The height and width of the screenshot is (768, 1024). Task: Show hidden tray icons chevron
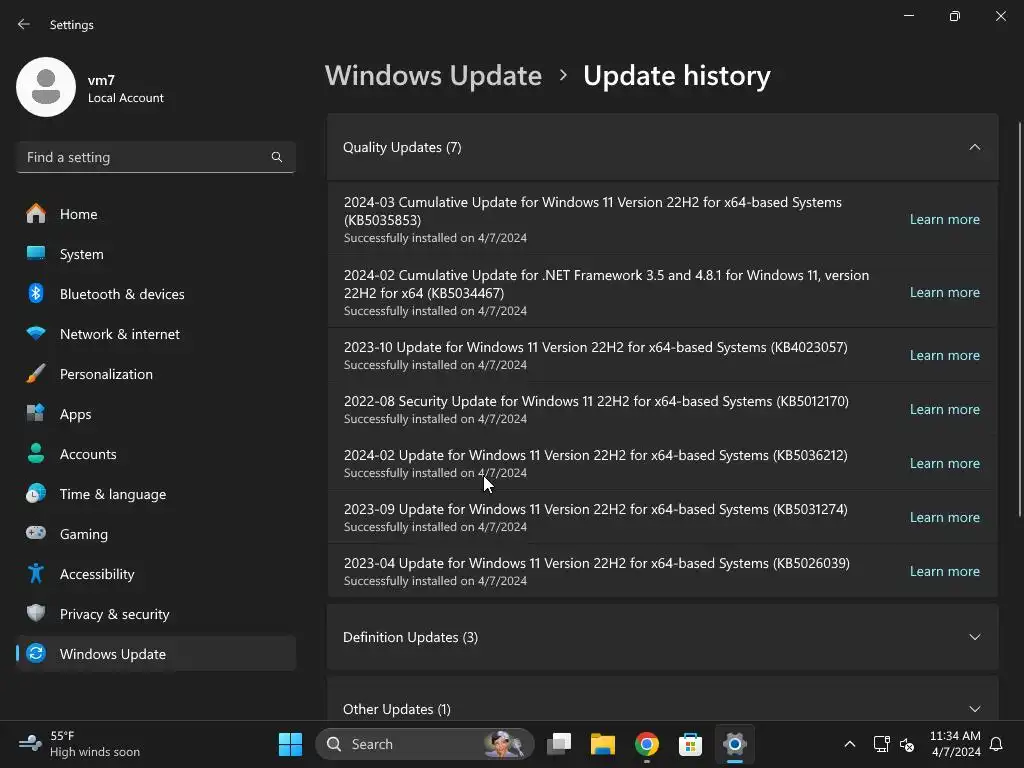tap(850, 744)
